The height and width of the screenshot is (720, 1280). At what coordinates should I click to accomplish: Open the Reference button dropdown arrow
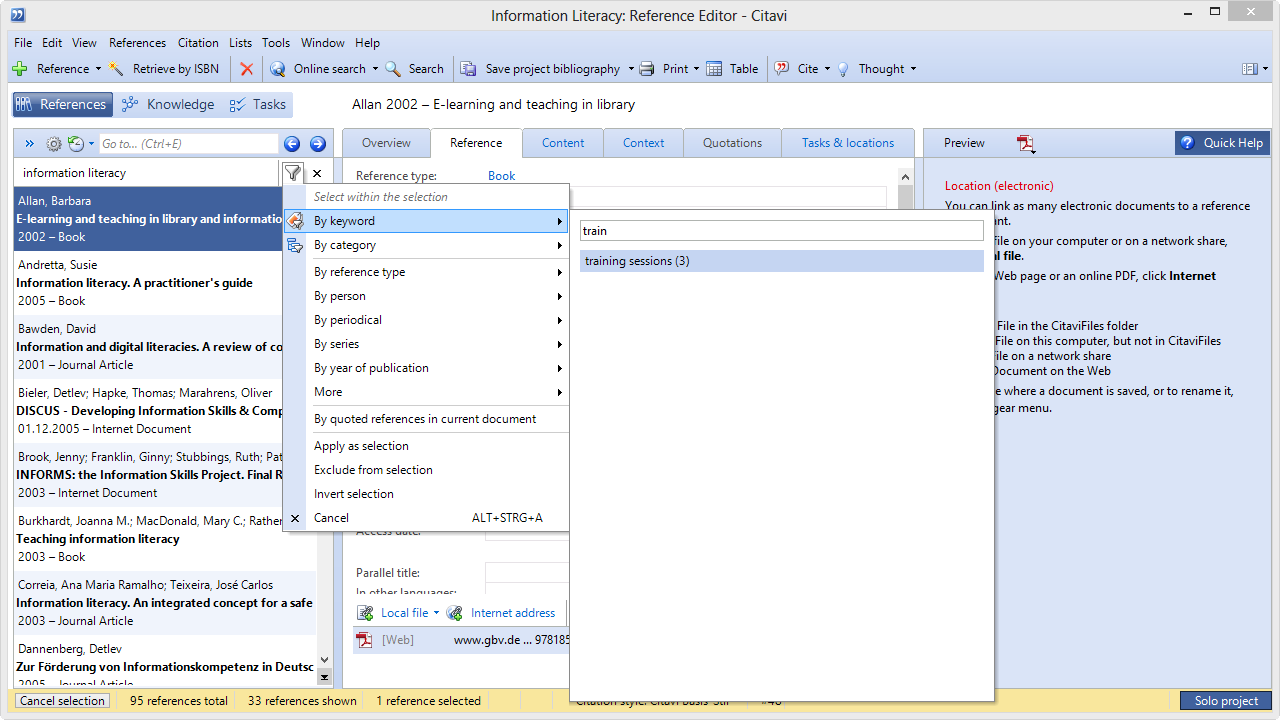tap(98, 69)
